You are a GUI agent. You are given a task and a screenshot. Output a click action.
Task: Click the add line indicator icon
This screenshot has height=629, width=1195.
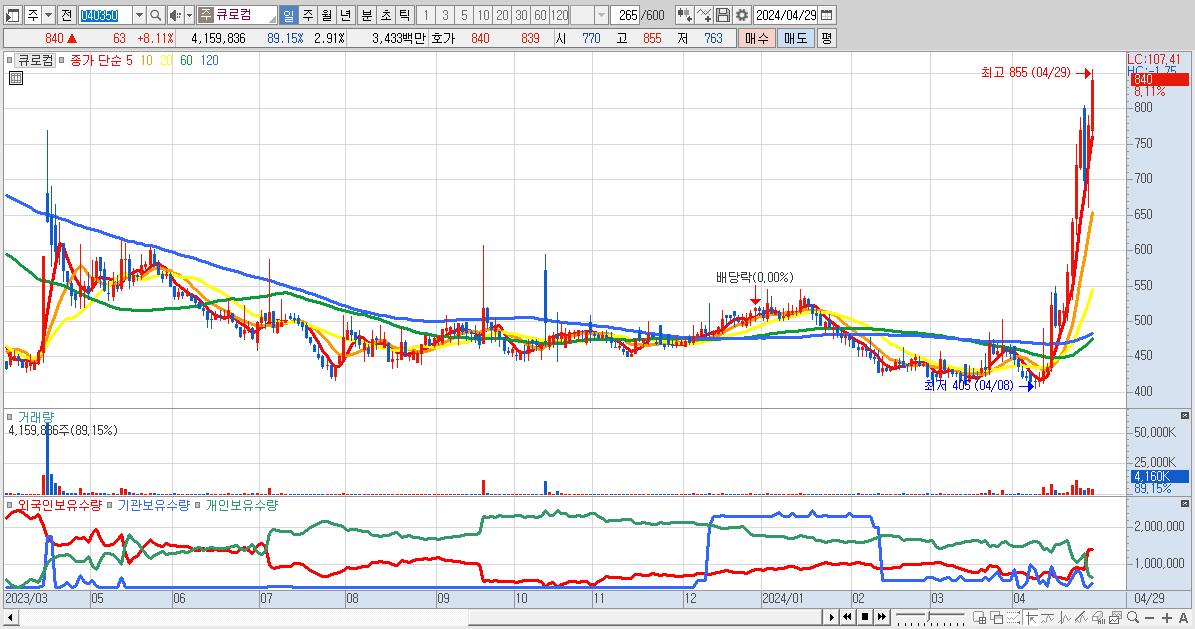(704, 15)
